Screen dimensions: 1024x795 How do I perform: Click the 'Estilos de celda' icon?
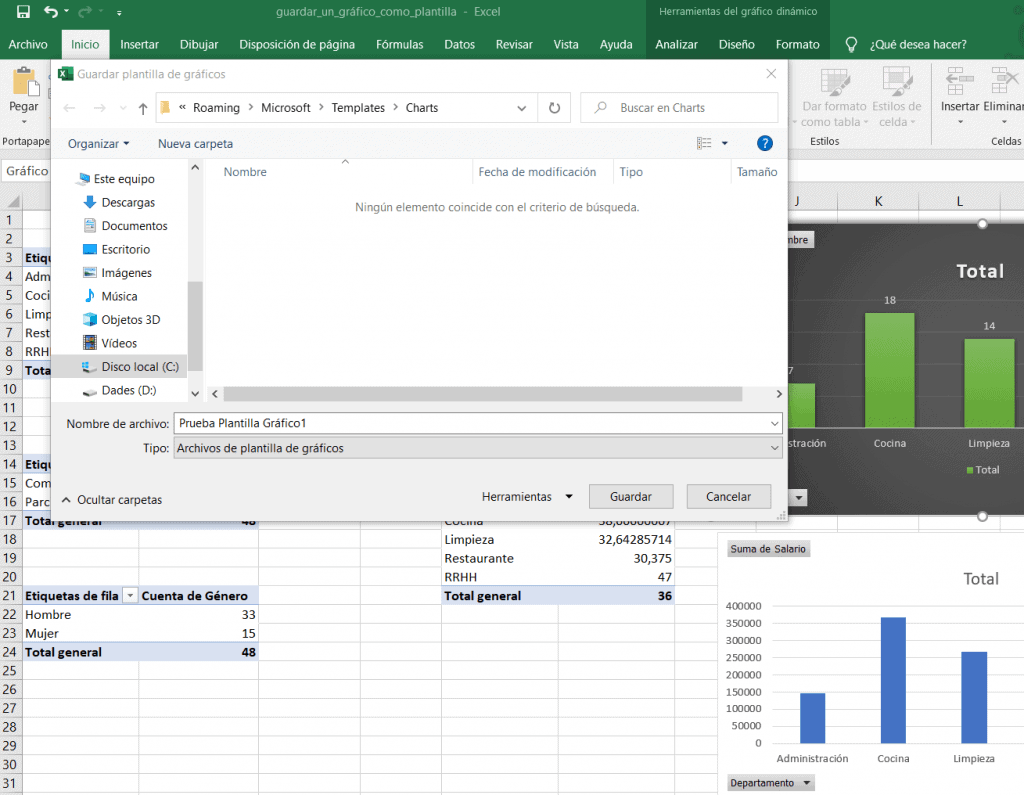click(x=897, y=82)
